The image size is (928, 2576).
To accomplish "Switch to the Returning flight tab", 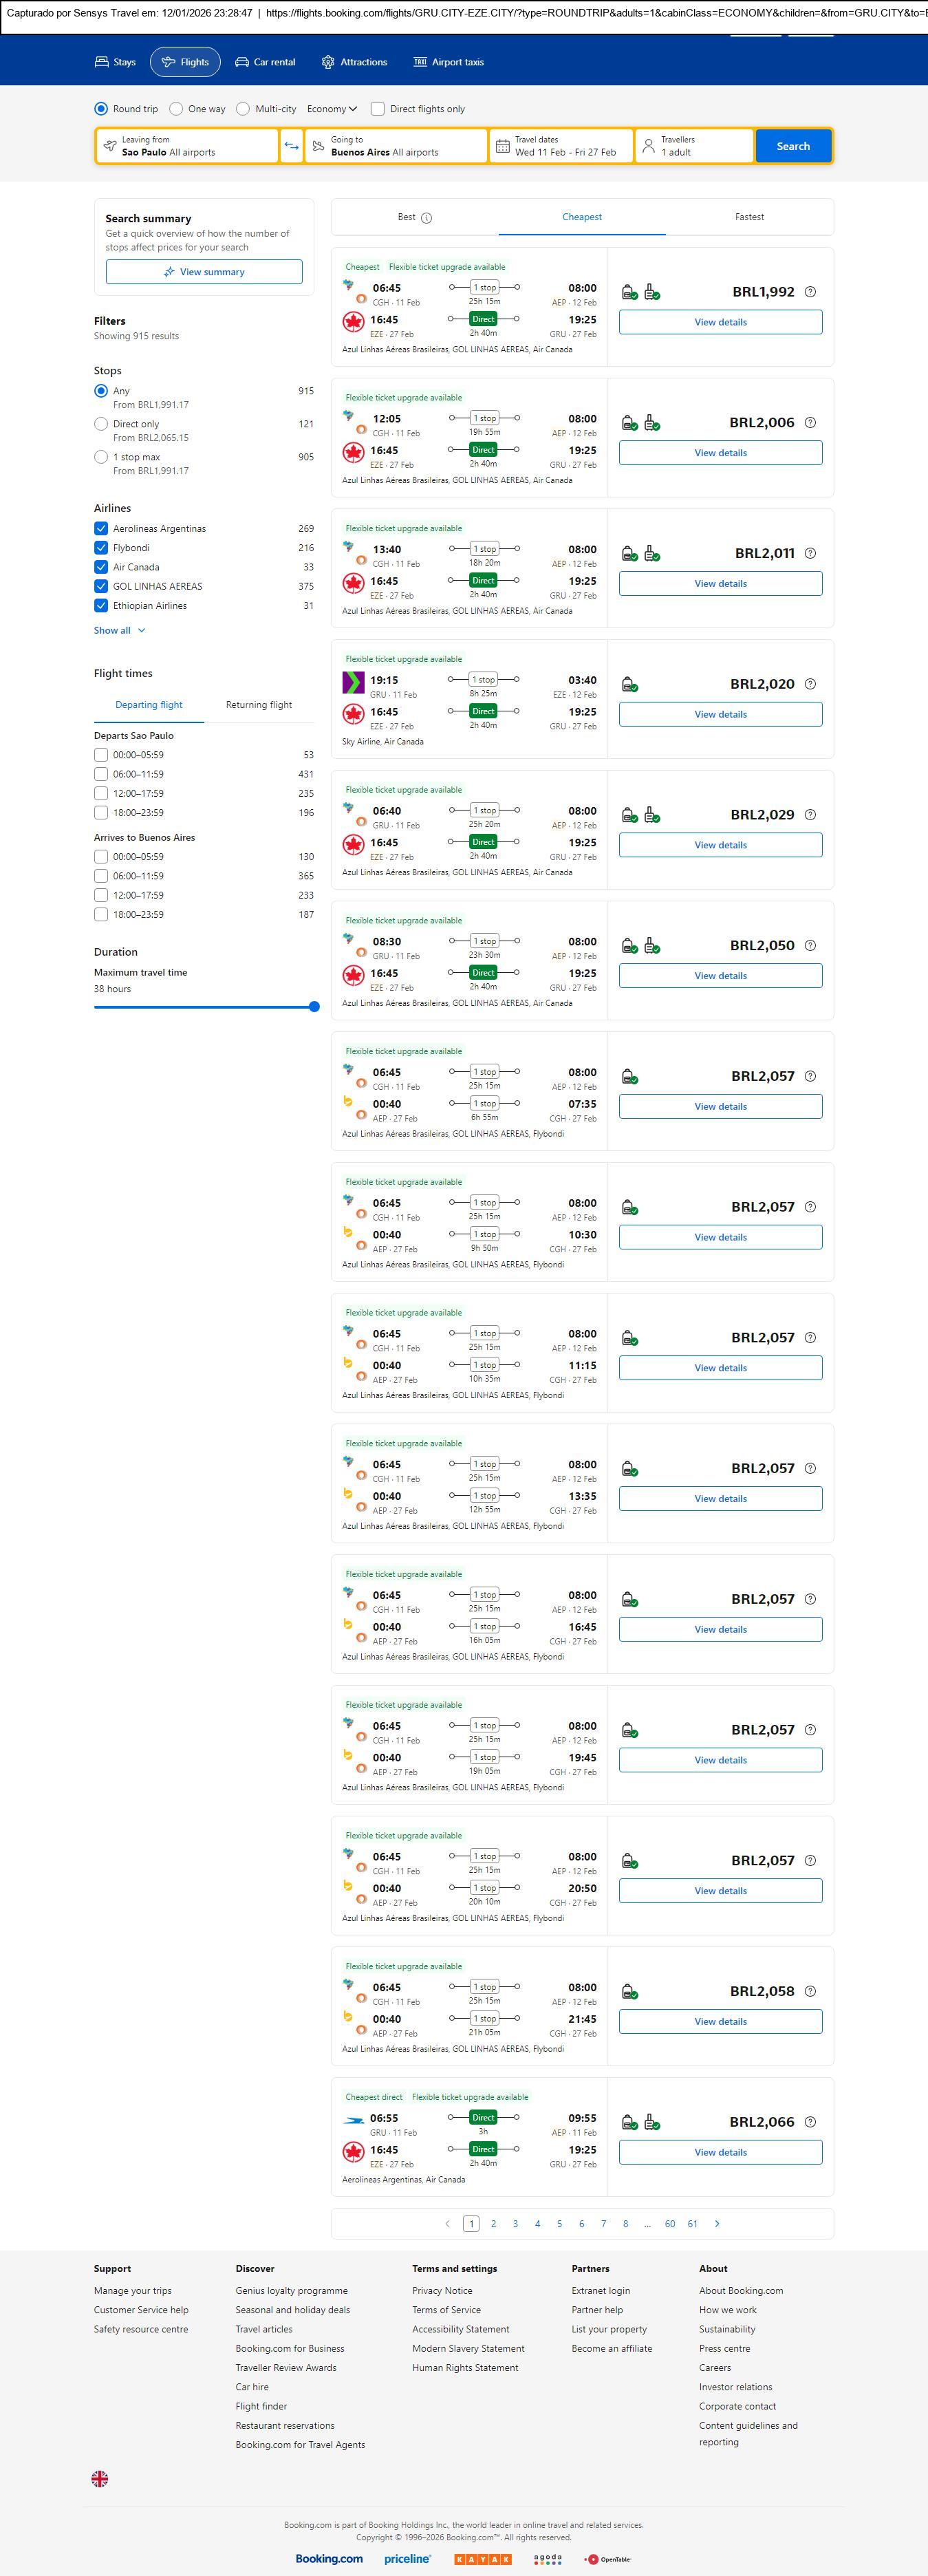I will 259,705.
